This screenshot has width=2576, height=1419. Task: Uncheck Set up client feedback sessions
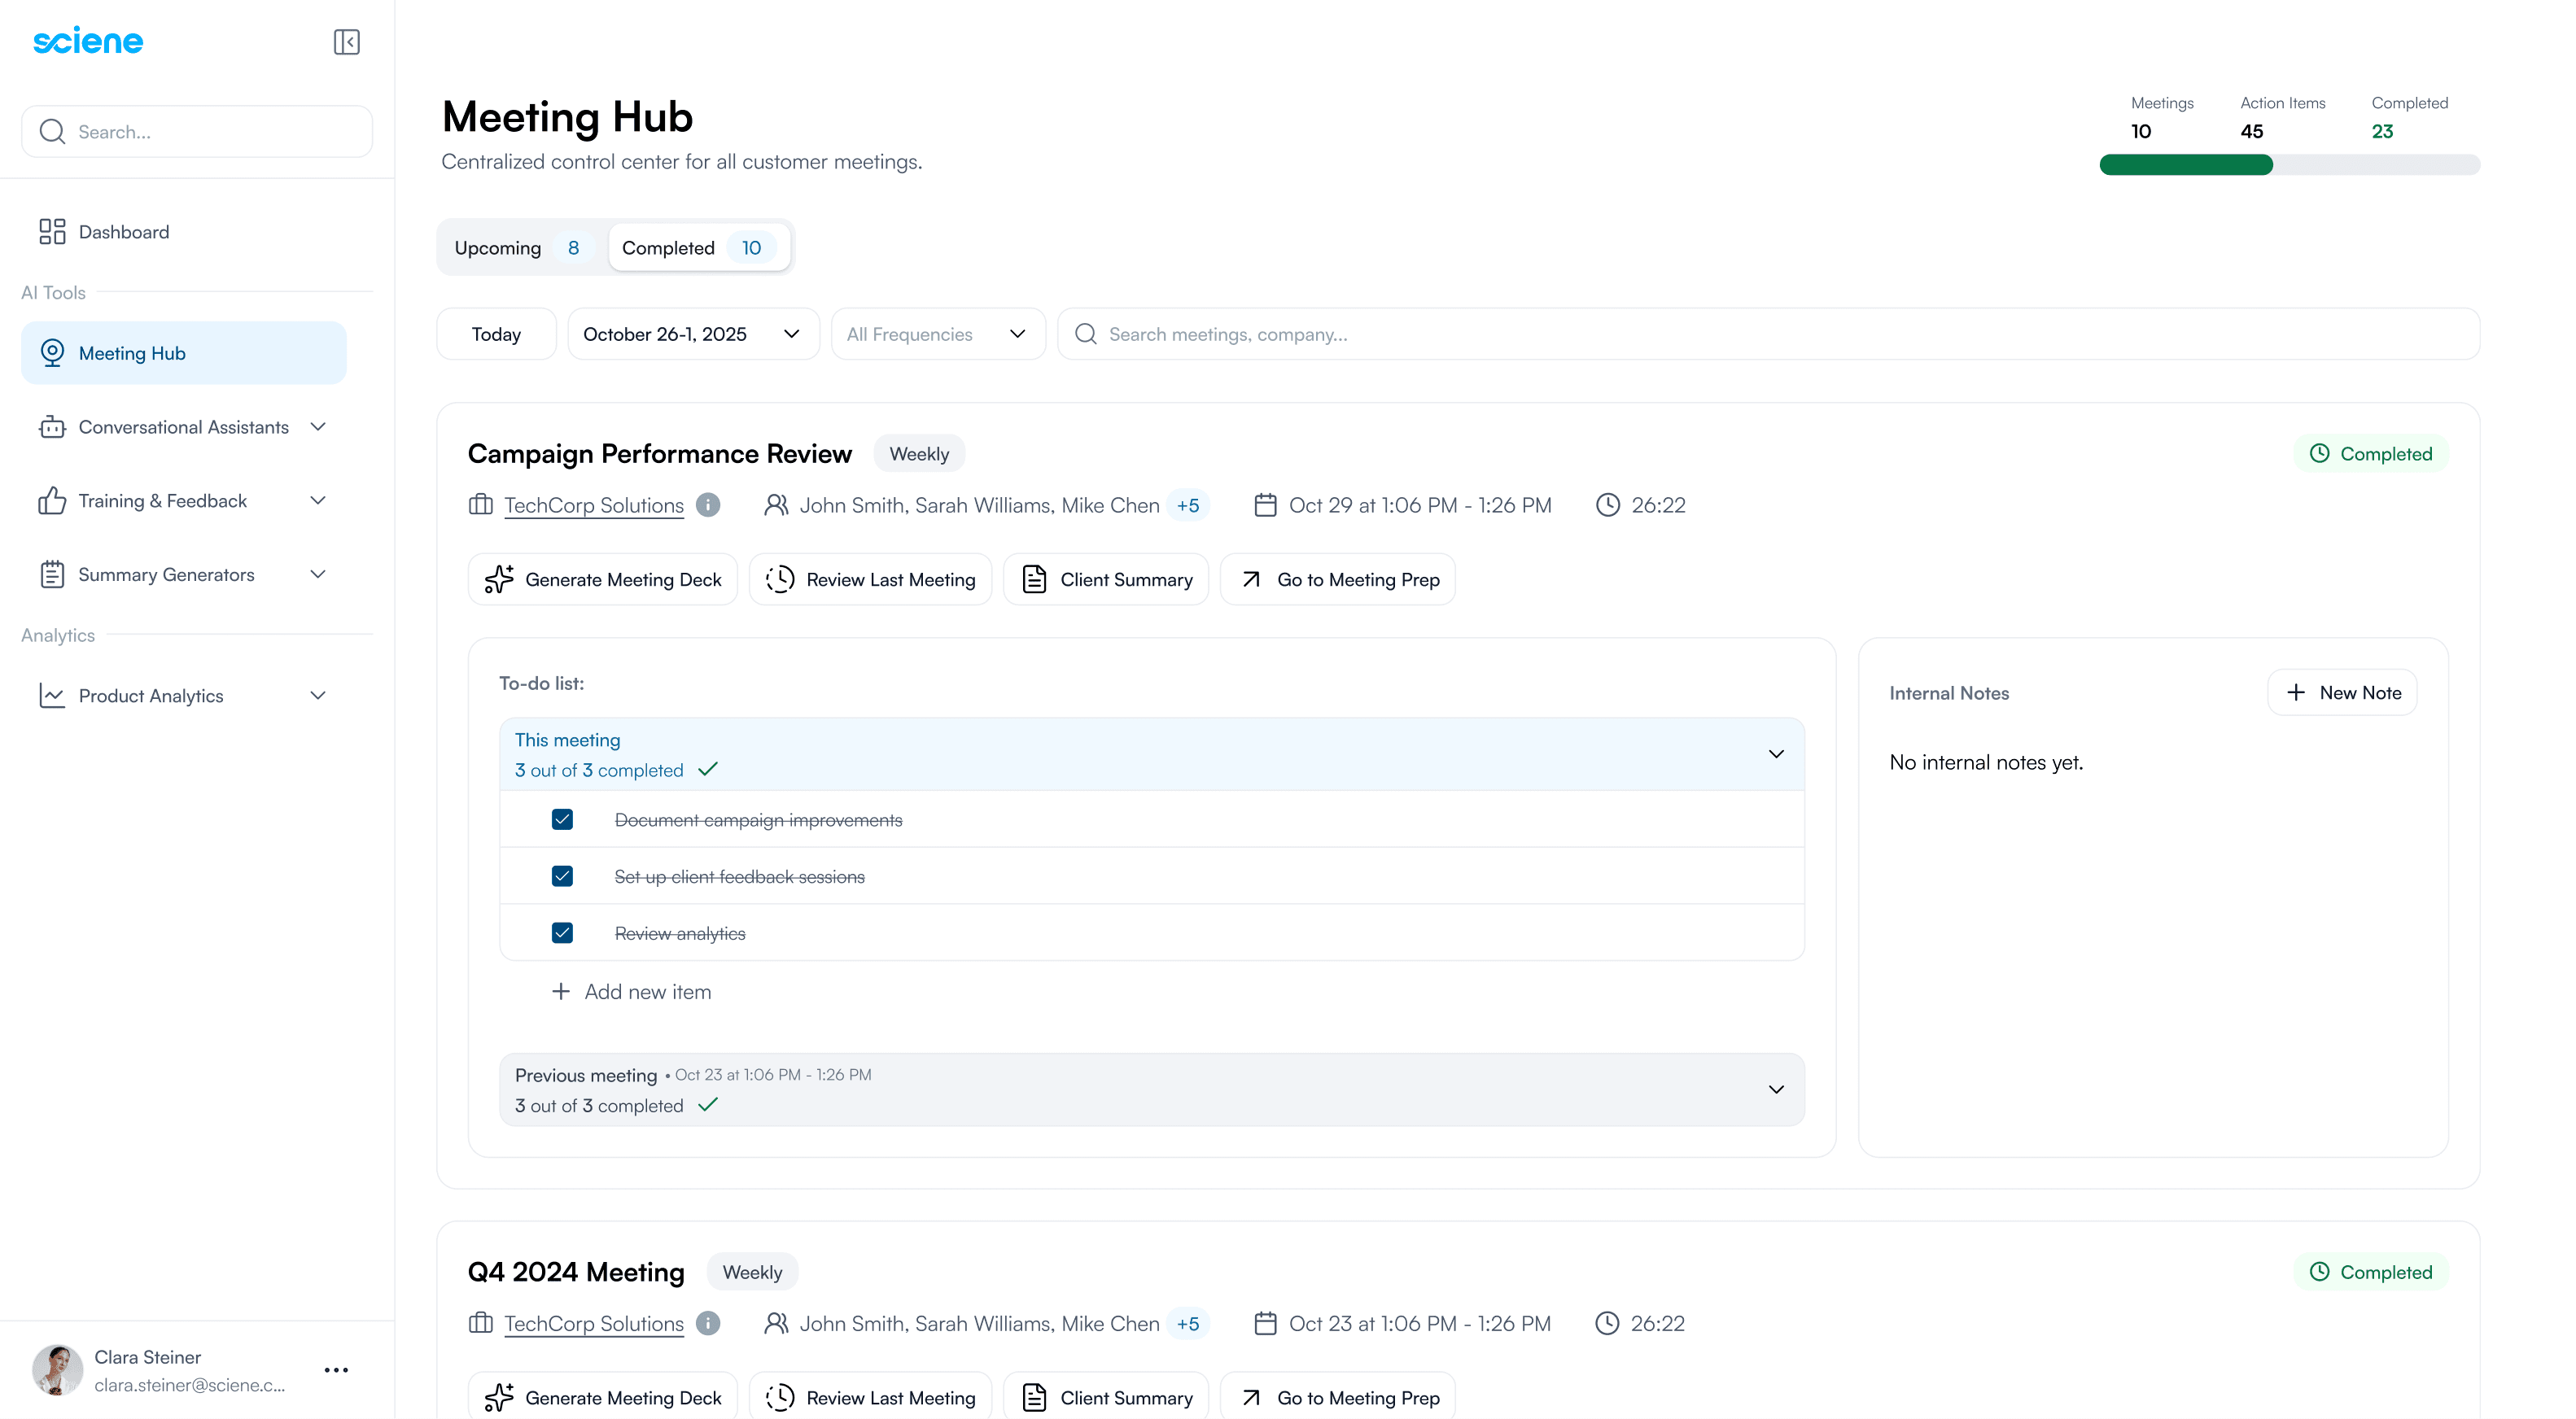[562, 877]
